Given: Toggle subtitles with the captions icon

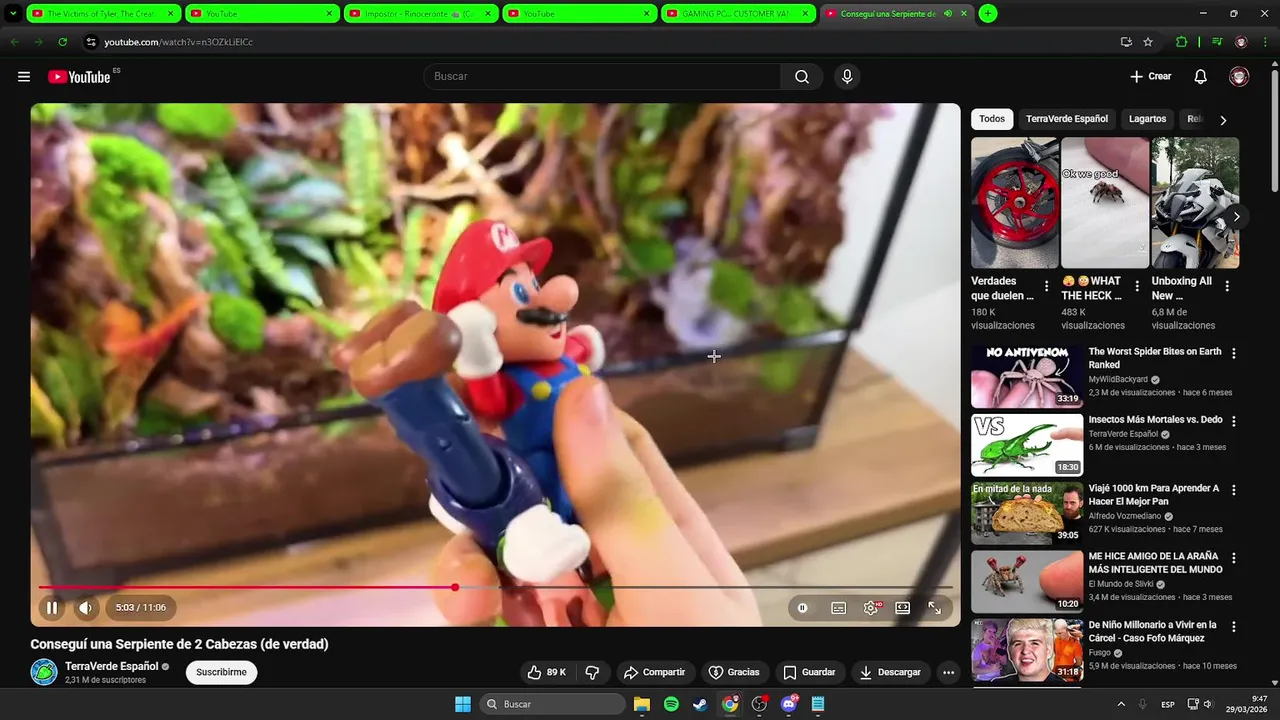Looking at the screenshot, I should (839, 608).
